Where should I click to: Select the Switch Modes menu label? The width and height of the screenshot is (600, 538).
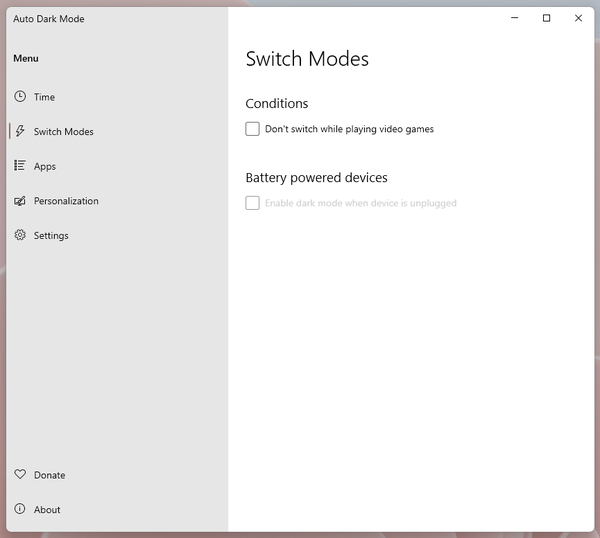(63, 132)
